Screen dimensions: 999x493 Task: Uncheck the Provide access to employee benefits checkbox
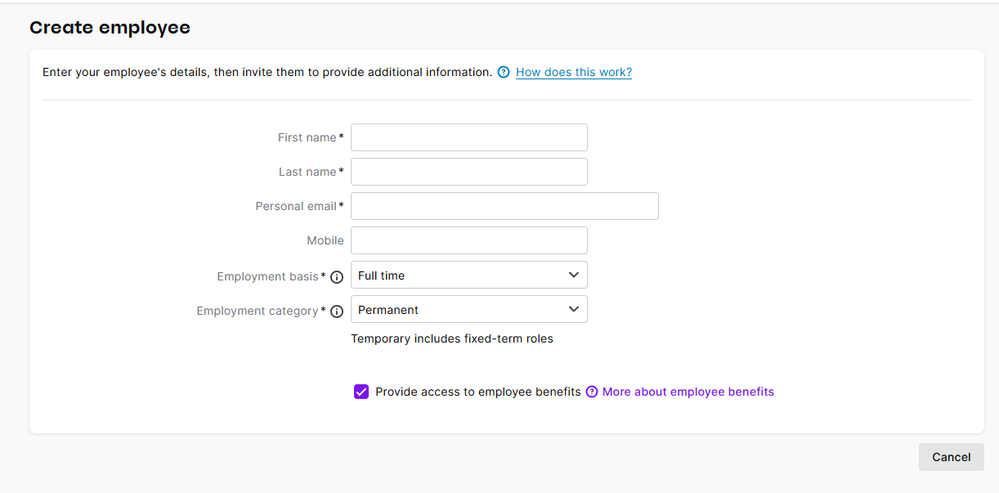point(361,392)
